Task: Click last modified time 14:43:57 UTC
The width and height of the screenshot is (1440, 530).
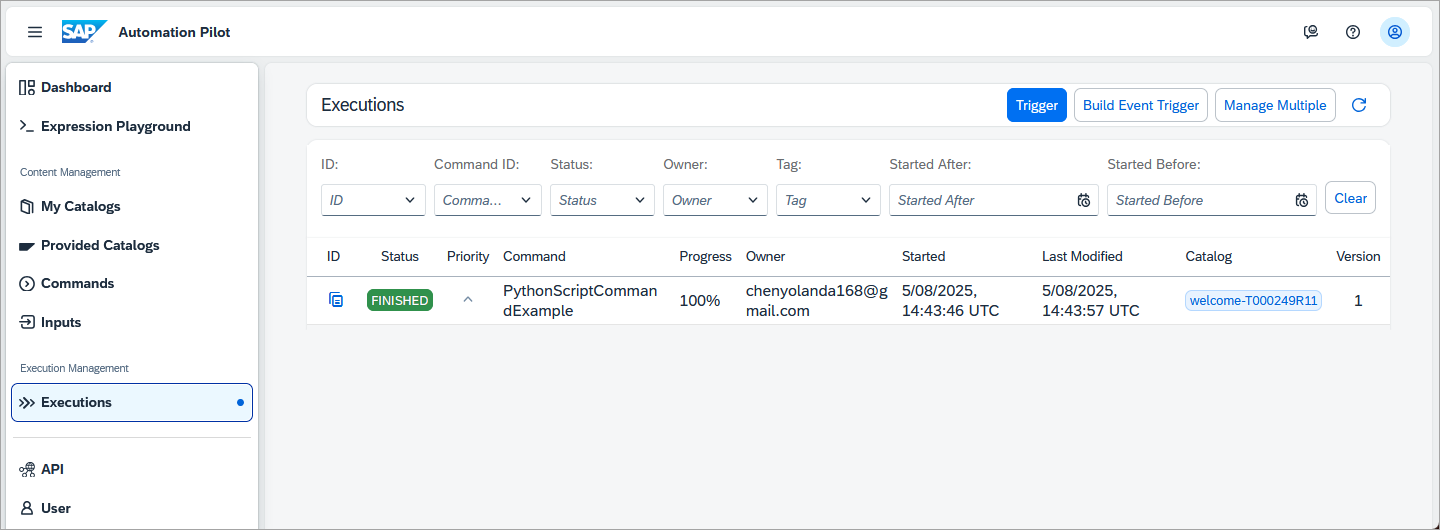Action: (1091, 311)
